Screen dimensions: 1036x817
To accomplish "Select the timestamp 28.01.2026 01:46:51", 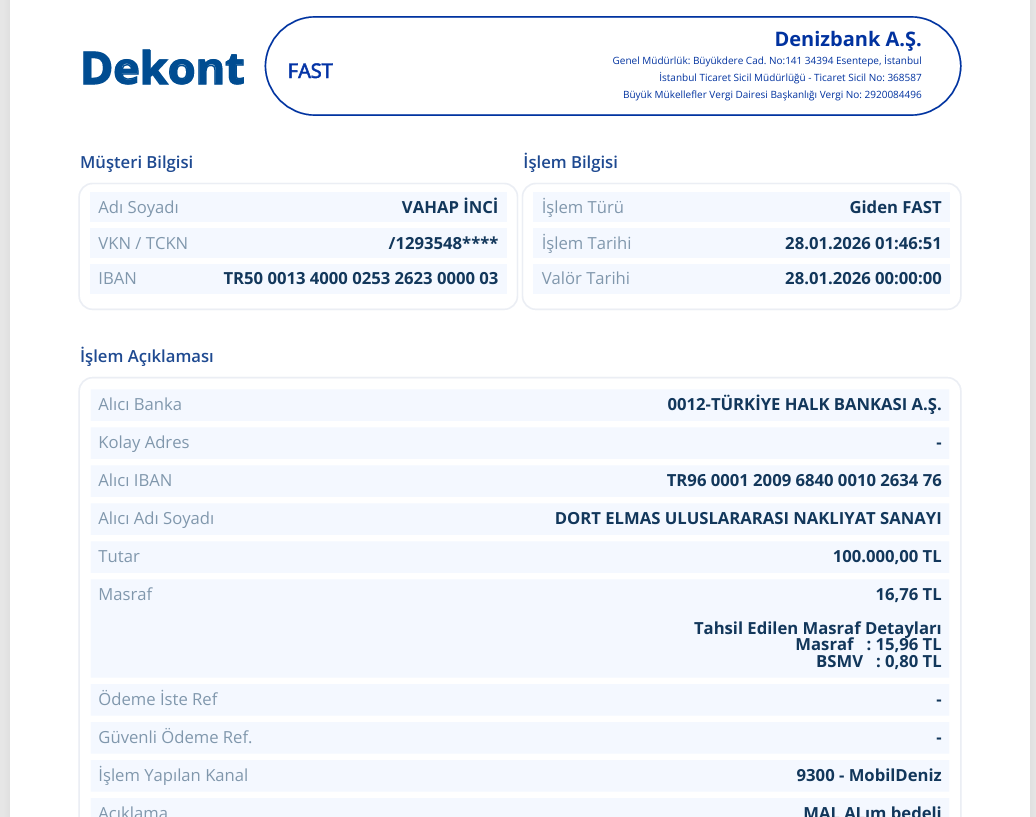I will pyautogui.click(x=863, y=243).
